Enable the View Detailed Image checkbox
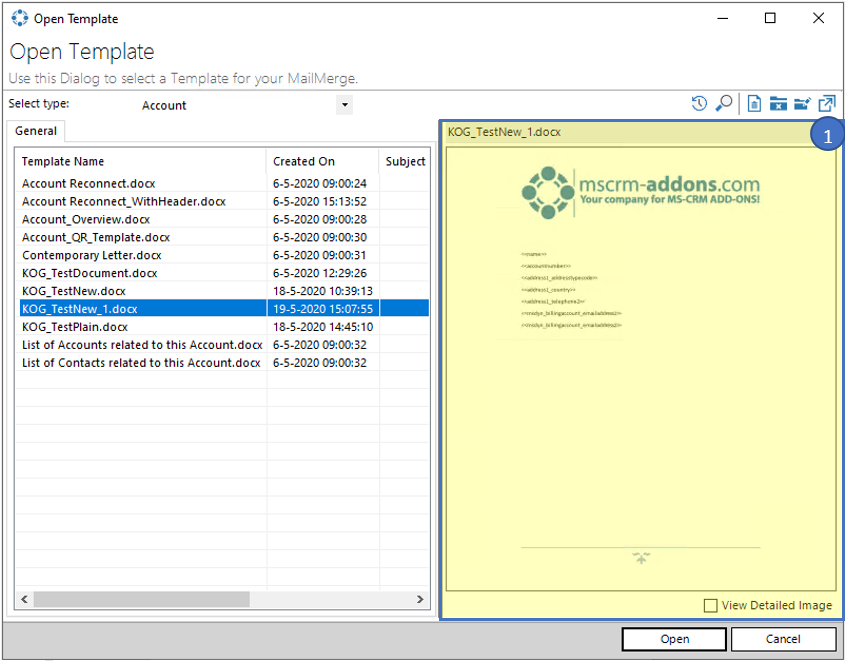 coord(710,606)
